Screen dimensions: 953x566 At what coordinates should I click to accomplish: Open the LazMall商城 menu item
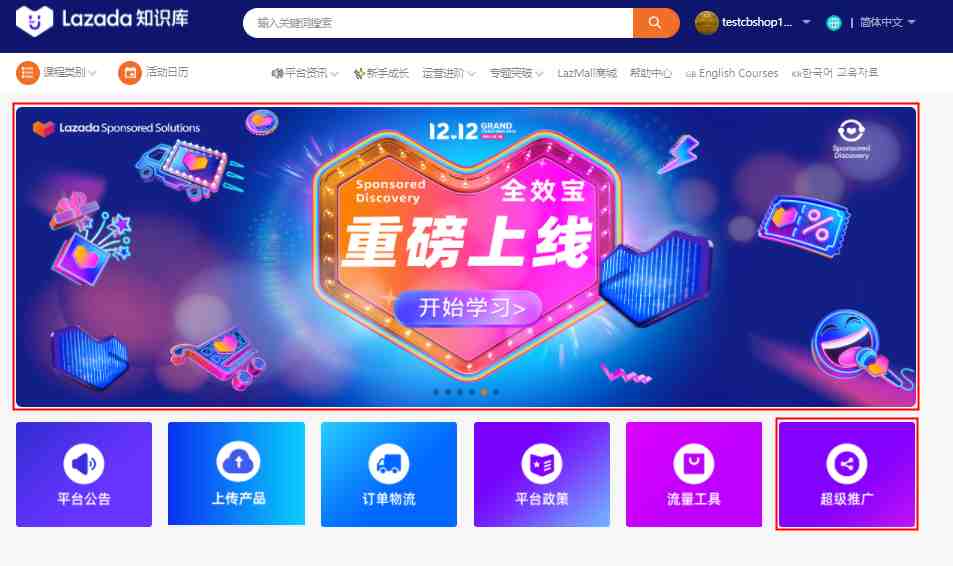click(587, 73)
